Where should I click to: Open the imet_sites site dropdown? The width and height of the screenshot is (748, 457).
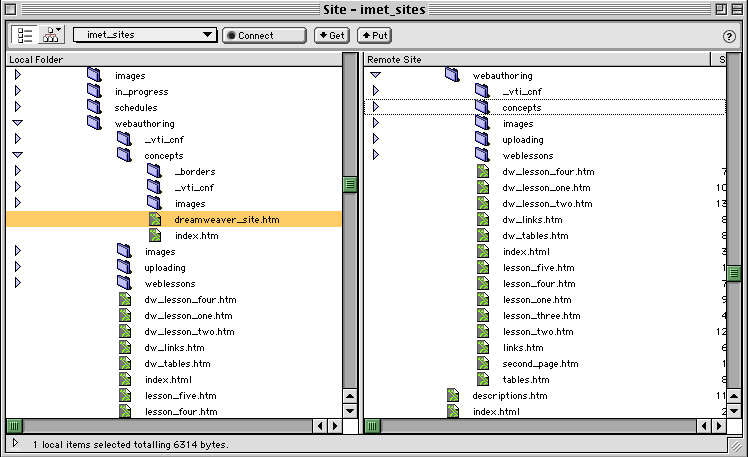(145, 35)
